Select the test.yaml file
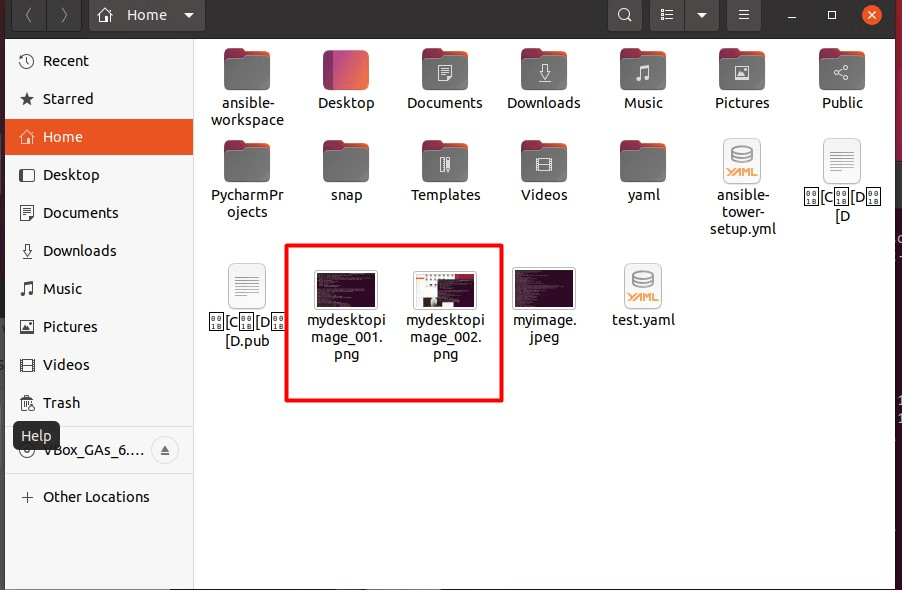This screenshot has height=590, width=902. (642, 286)
